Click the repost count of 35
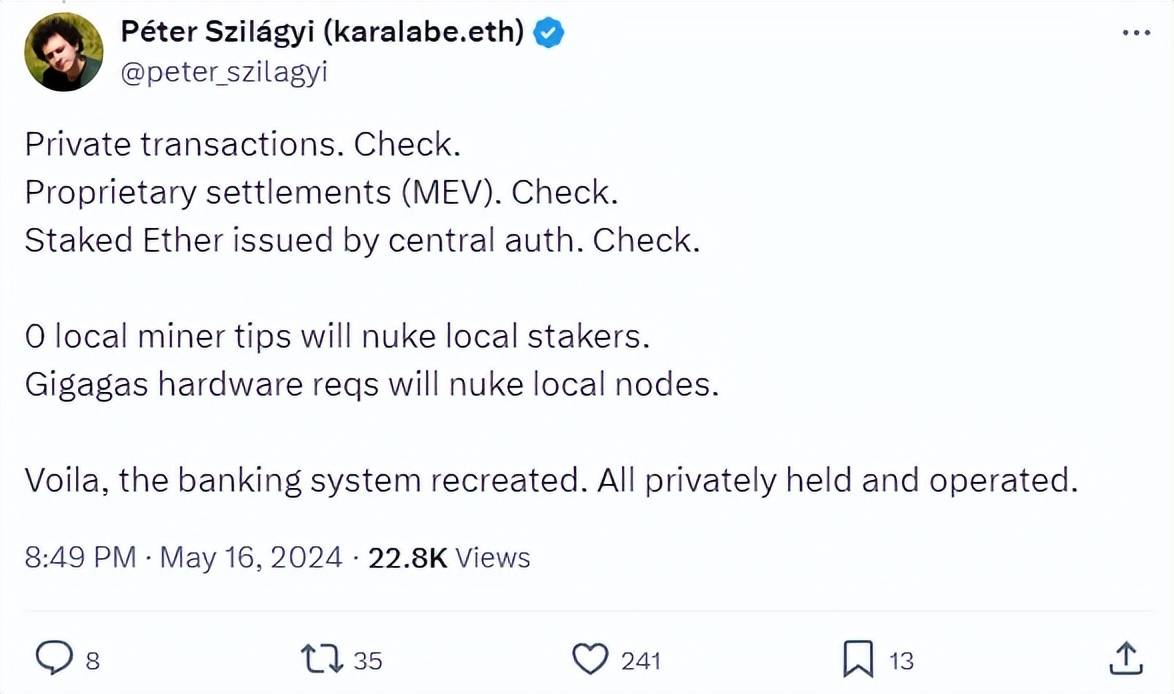This screenshot has width=1174, height=694. coord(368,661)
